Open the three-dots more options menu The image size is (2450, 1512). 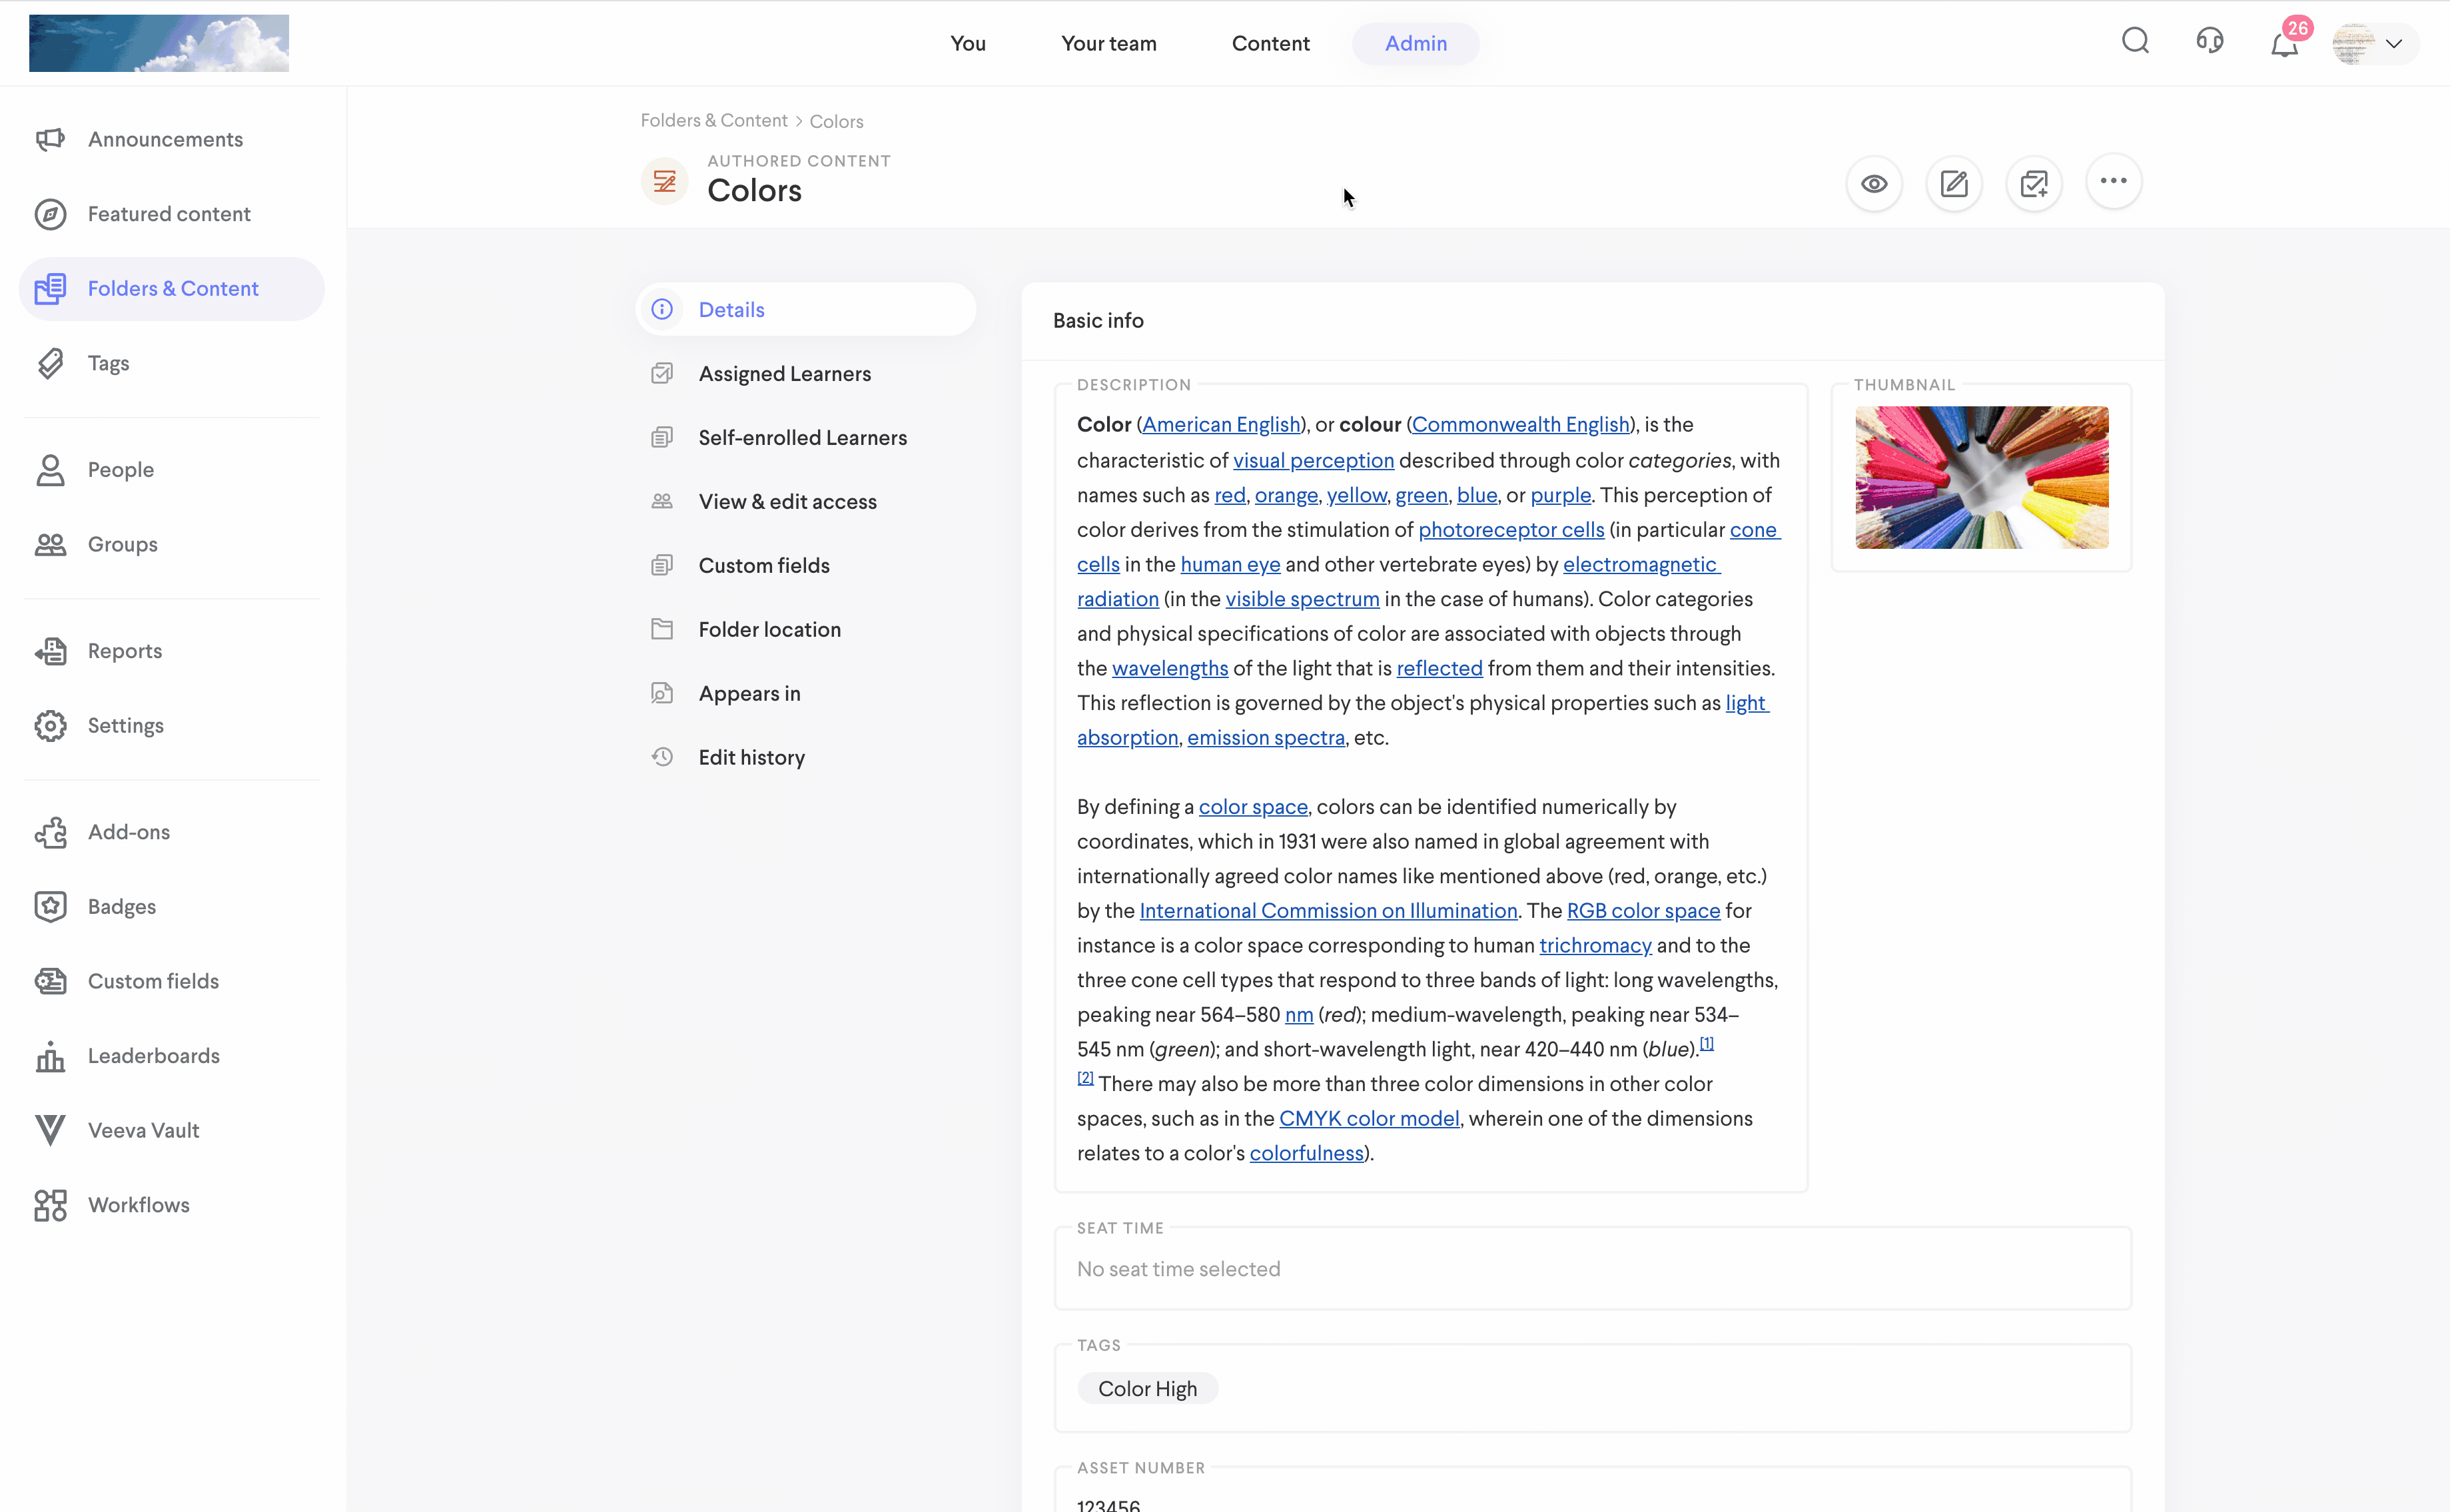[2113, 181]
